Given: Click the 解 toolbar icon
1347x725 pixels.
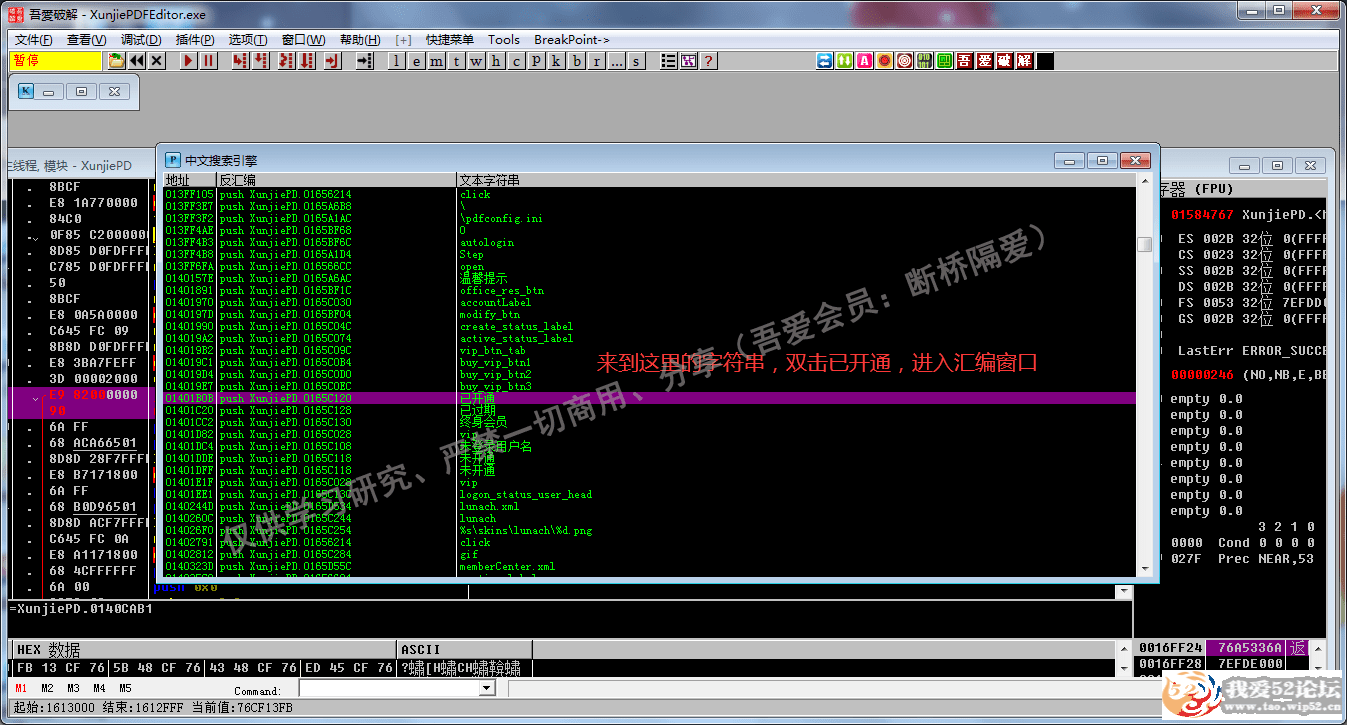Looking at the screenshot, I should (x=1025, y=61).
